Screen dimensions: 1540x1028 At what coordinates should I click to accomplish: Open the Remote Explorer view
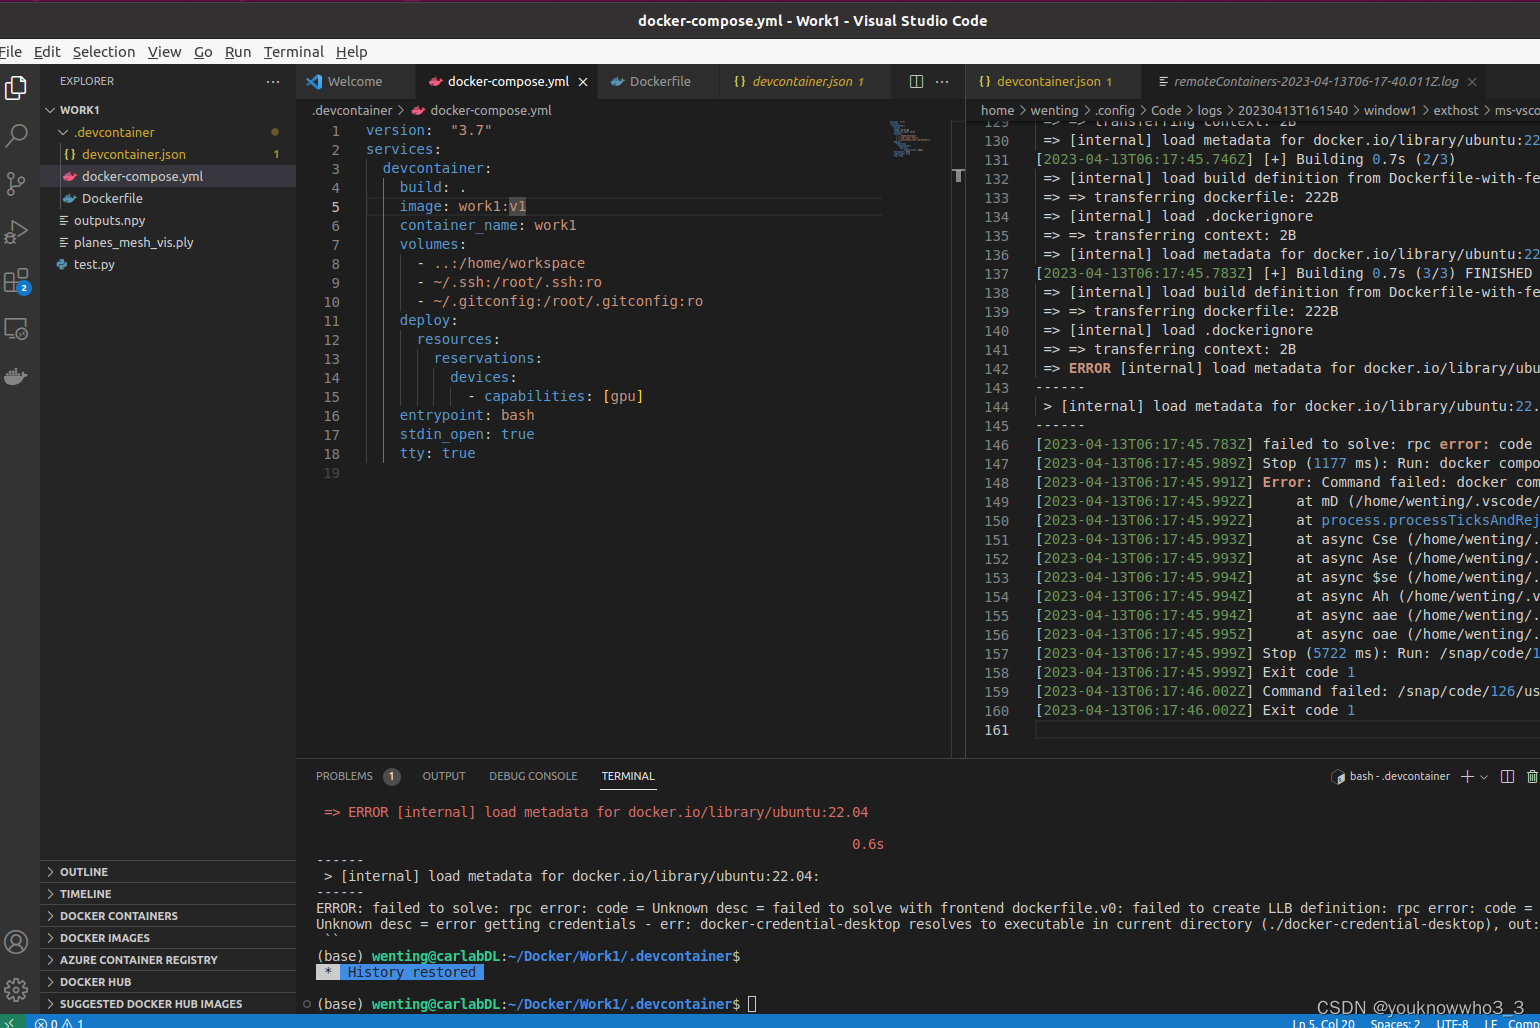[x=16, y=328]
